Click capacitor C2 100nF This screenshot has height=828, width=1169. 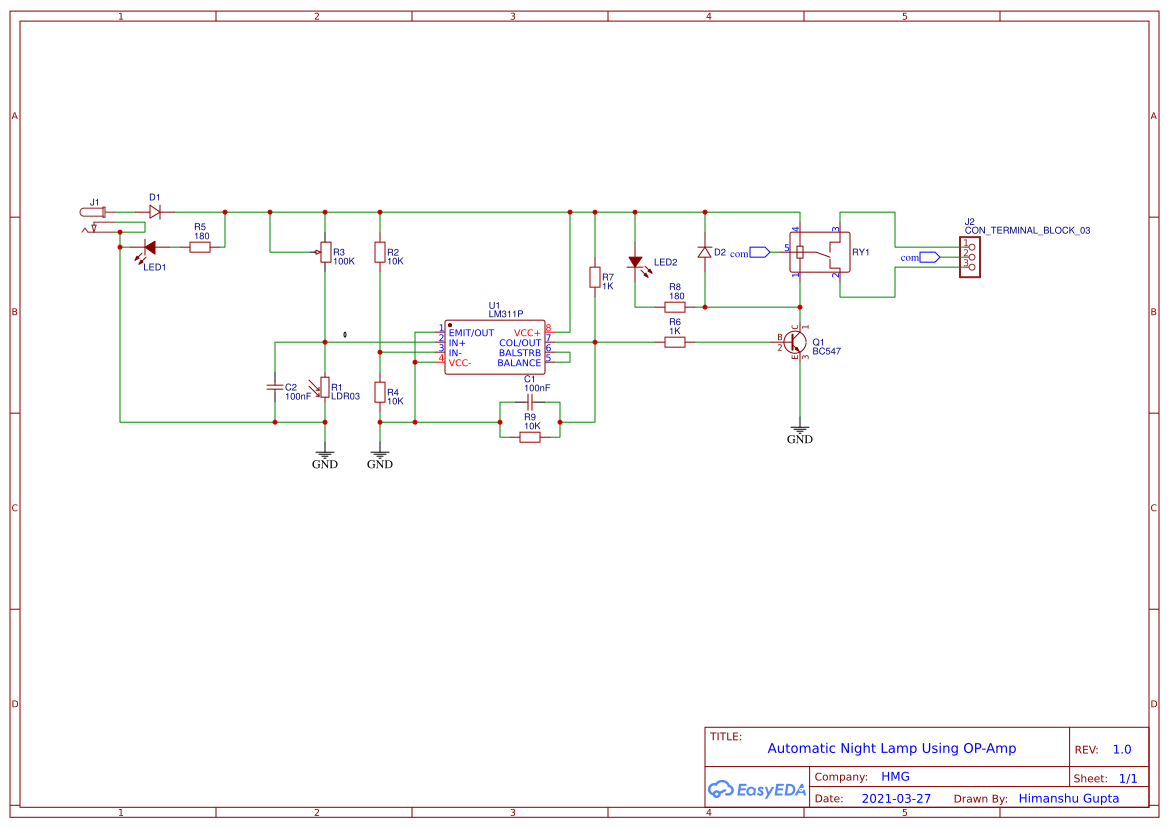pyautogui.click(x=275, y=387)
